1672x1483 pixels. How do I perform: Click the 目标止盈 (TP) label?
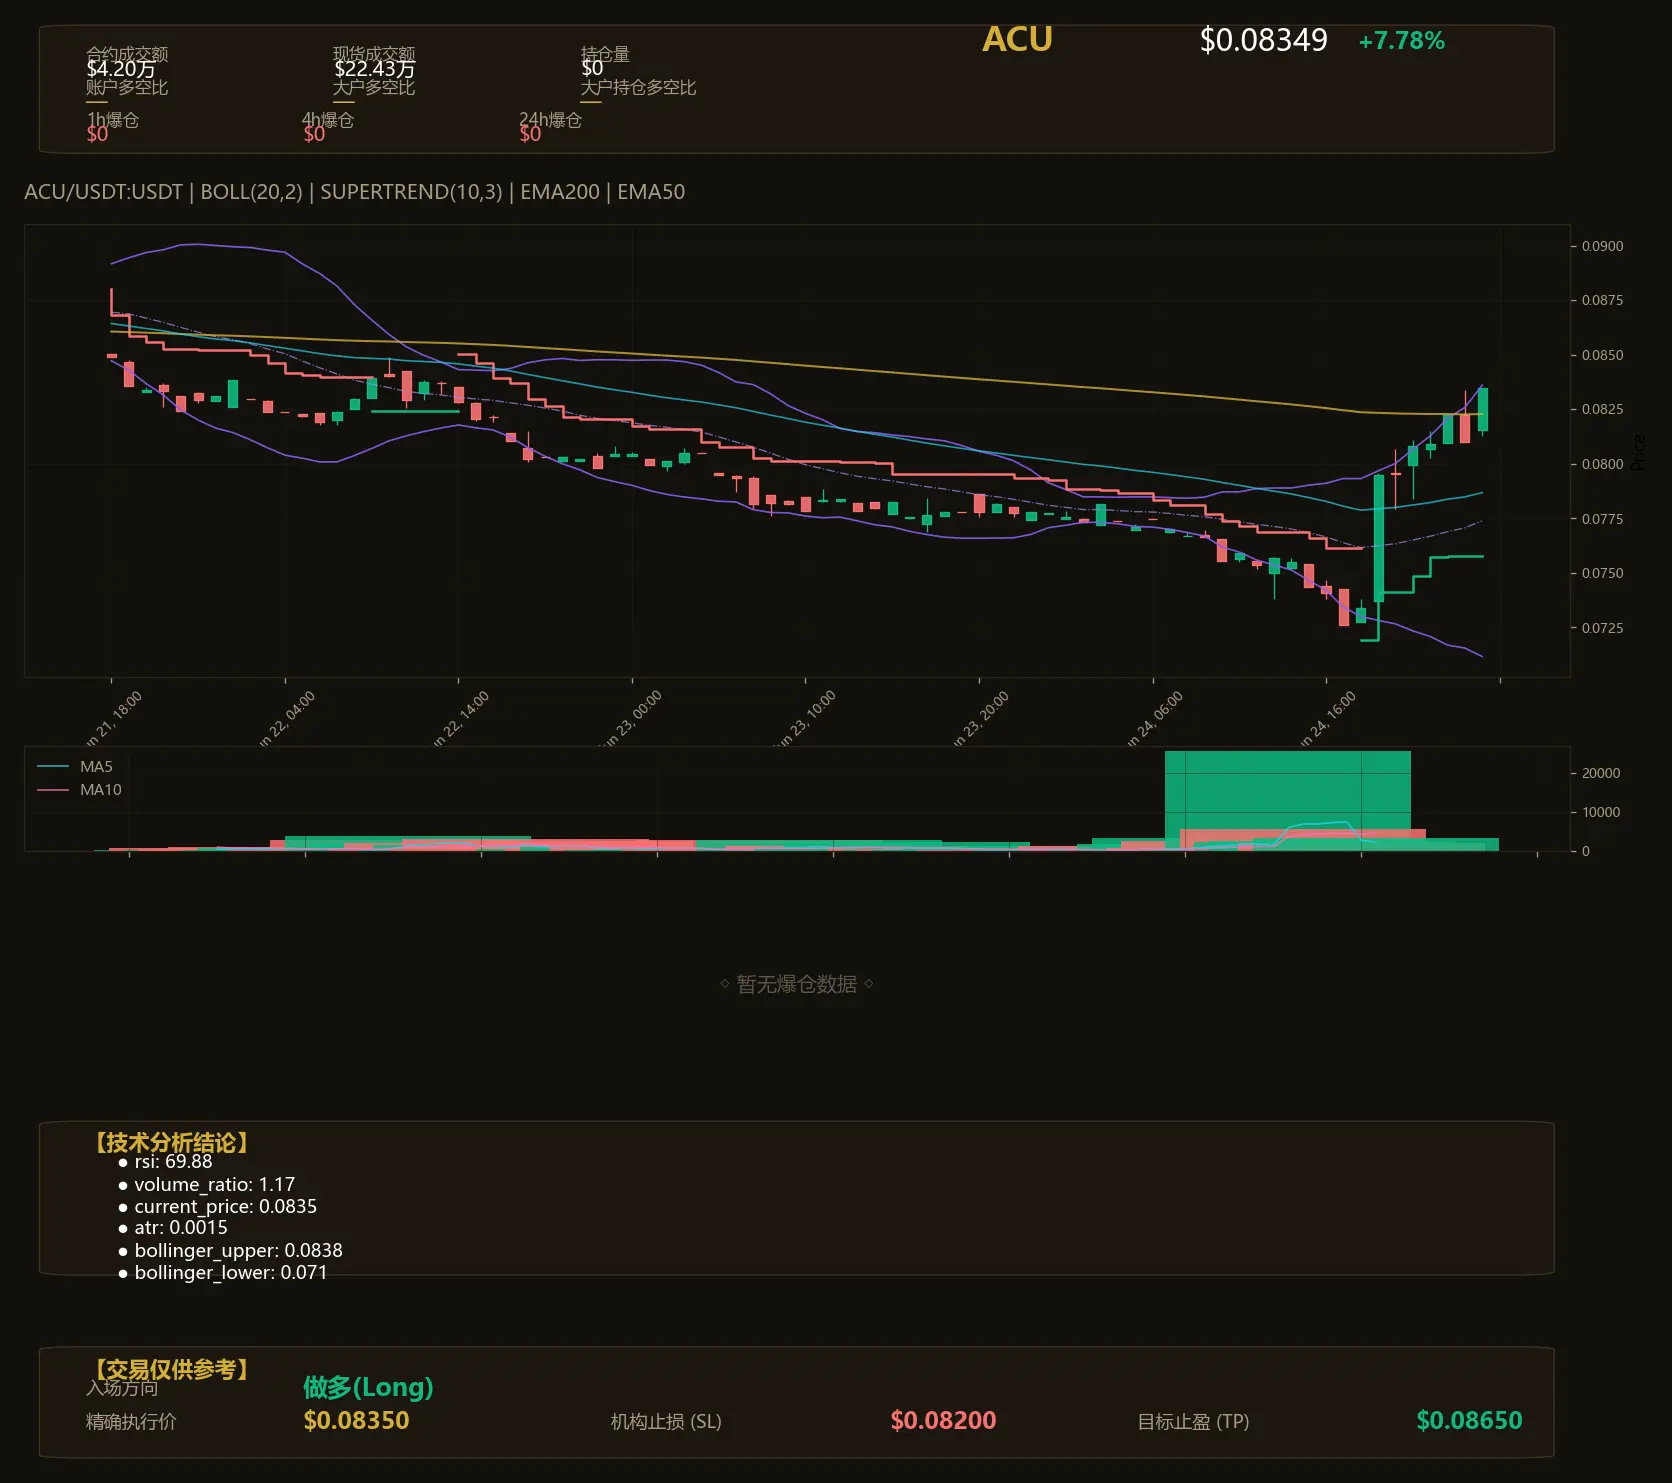click(1193, 1421)
